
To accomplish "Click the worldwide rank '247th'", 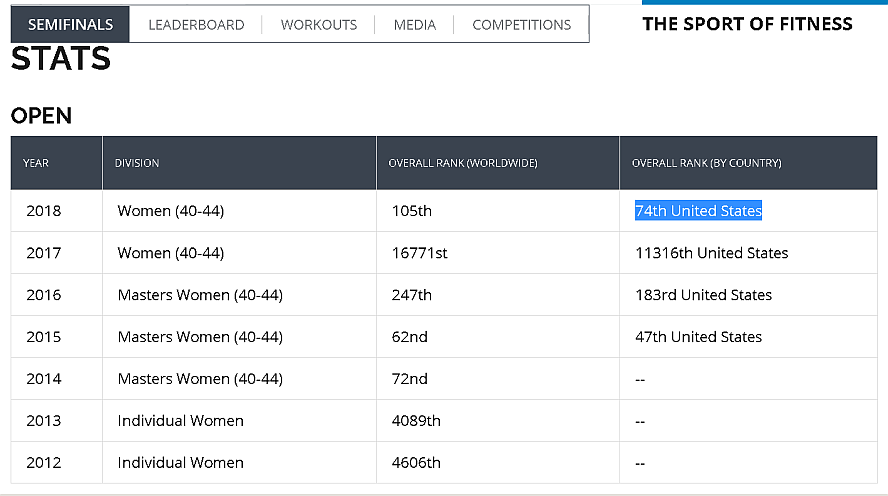I will (x=412, y=294).
